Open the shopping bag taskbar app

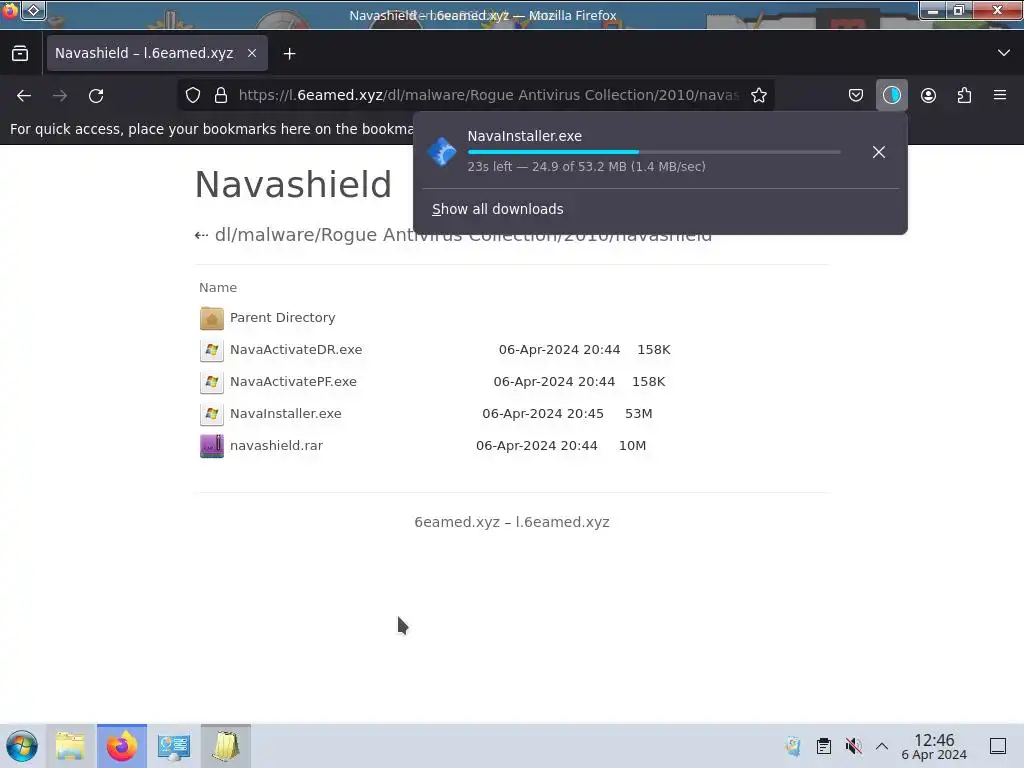point(226,746)
